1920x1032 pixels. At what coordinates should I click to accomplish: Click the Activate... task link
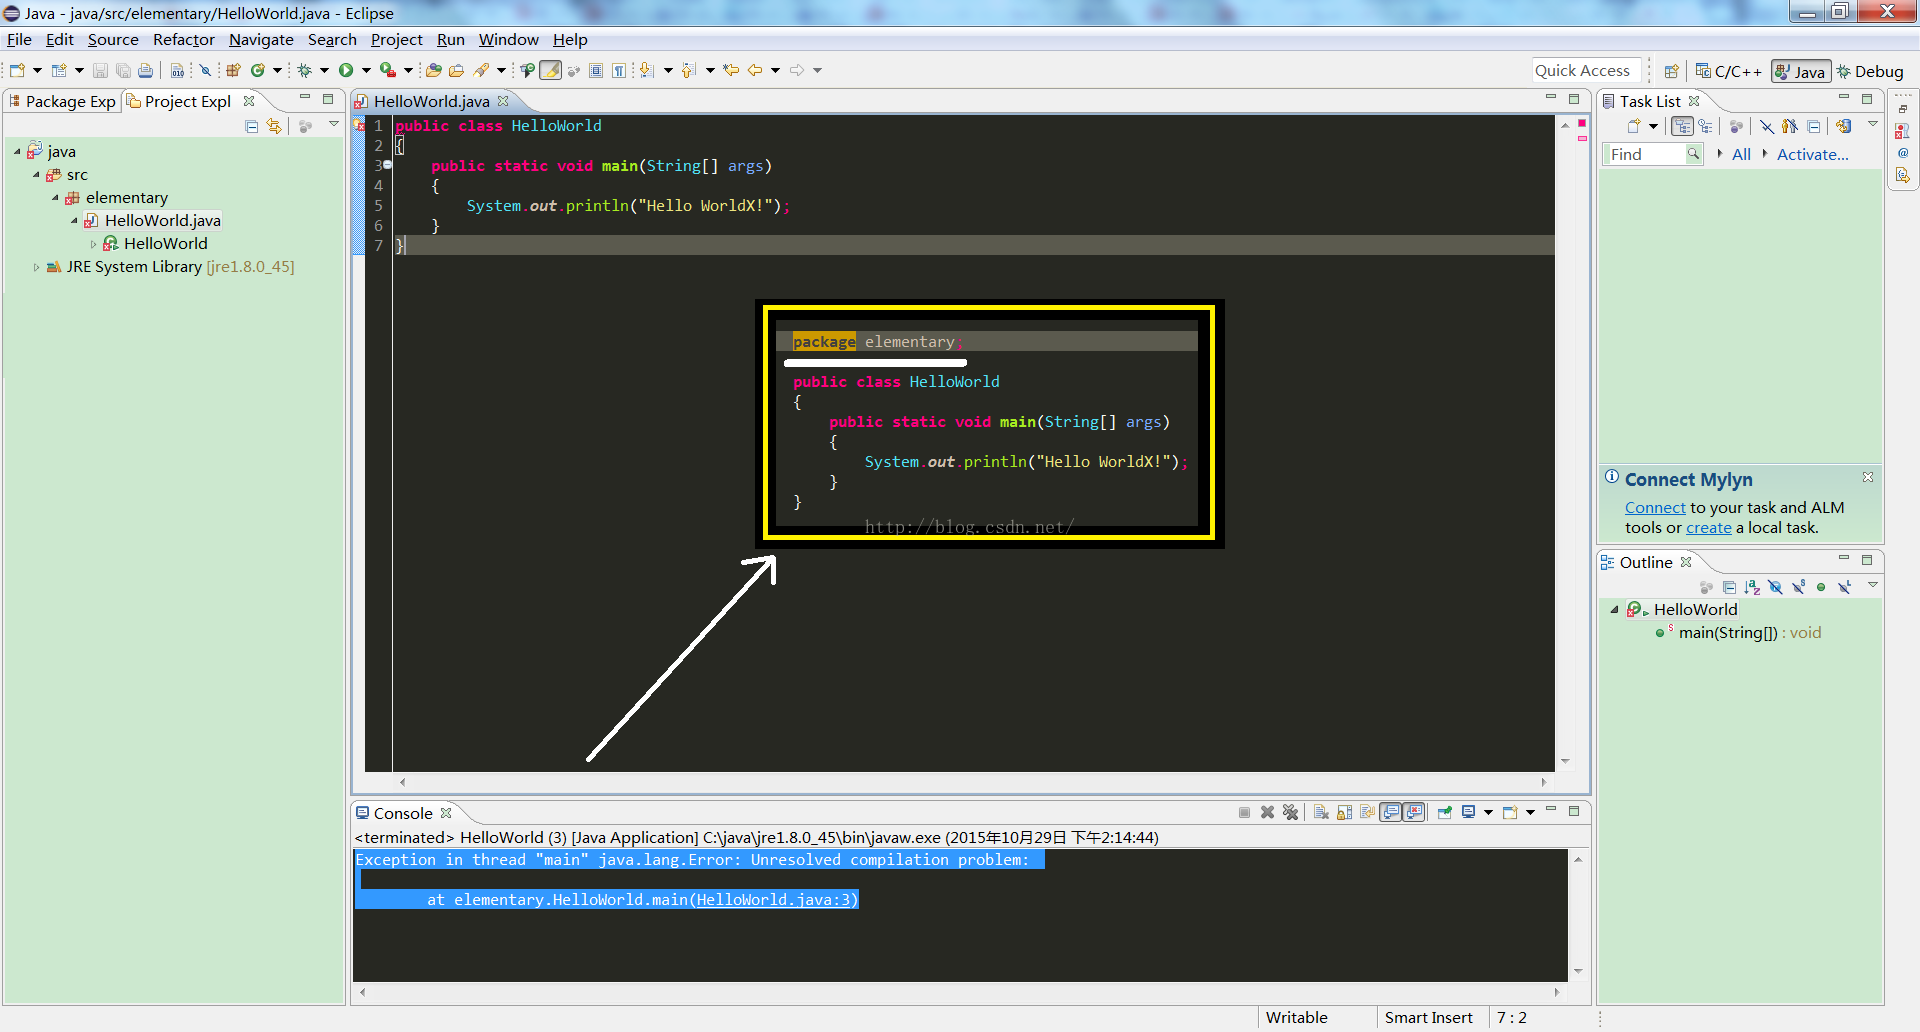1812,154
